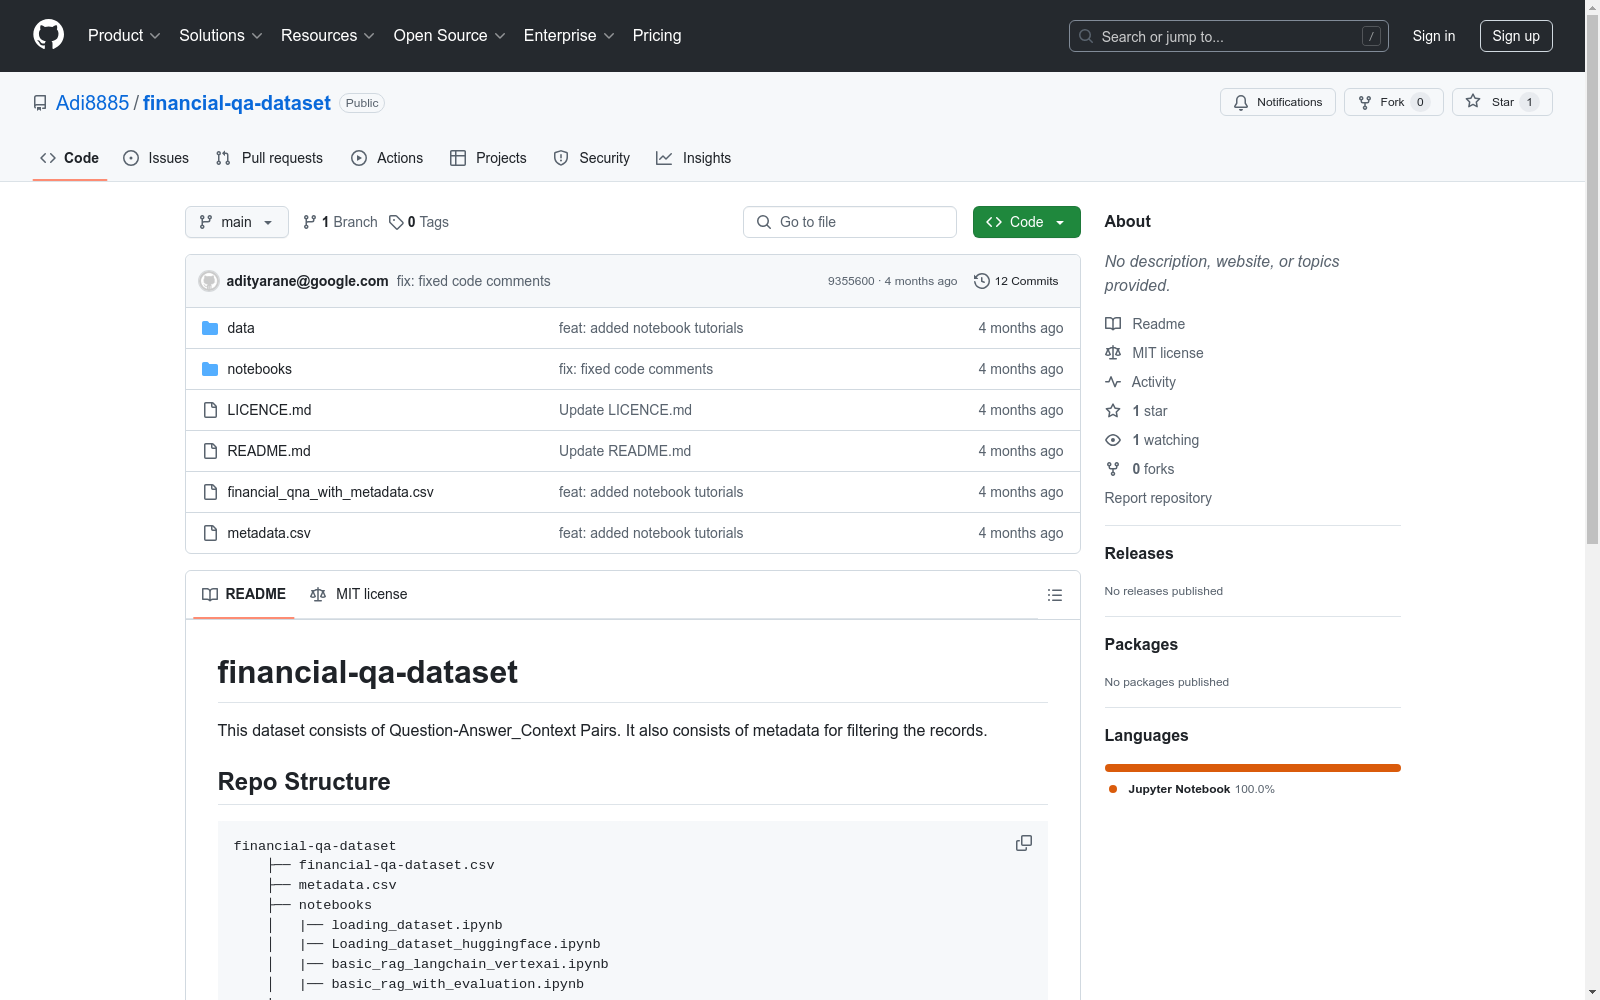Image resolution: width=1600 pixels, height=1000 pixels.
Task: Focus the Go to file search field
Action: point(850,222)
